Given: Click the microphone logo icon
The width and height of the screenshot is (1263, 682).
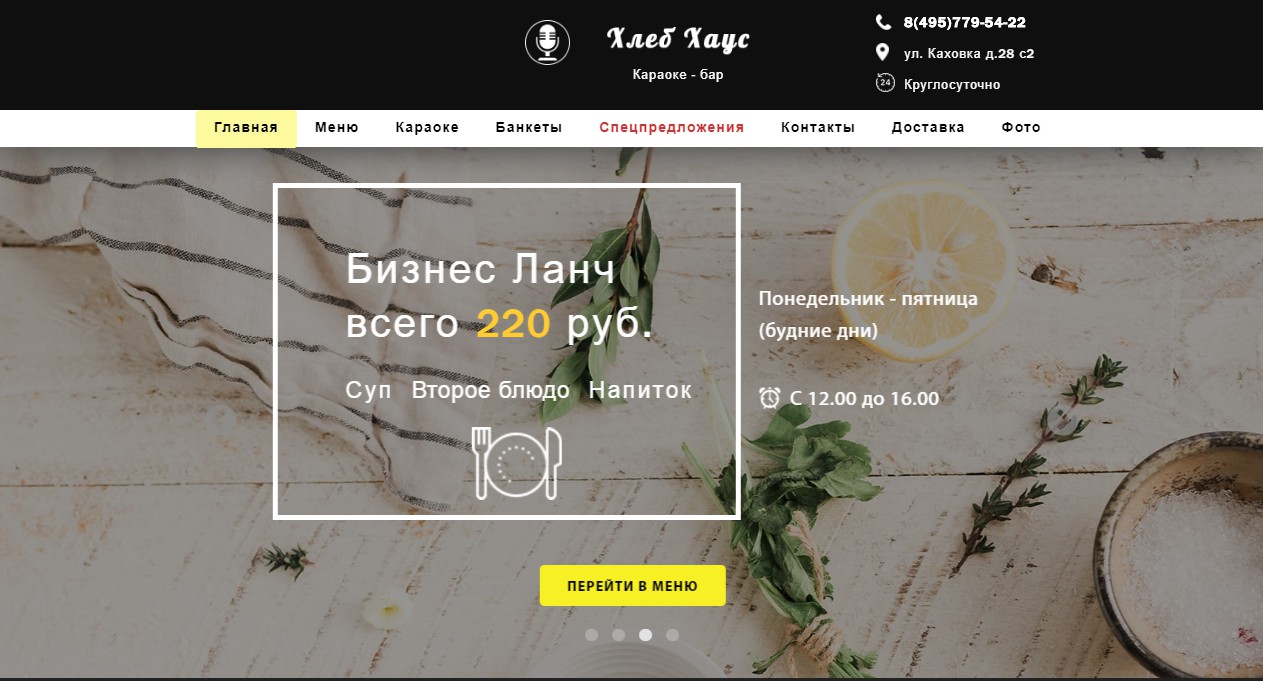Looking at the screenshot, I should point(547,43).
